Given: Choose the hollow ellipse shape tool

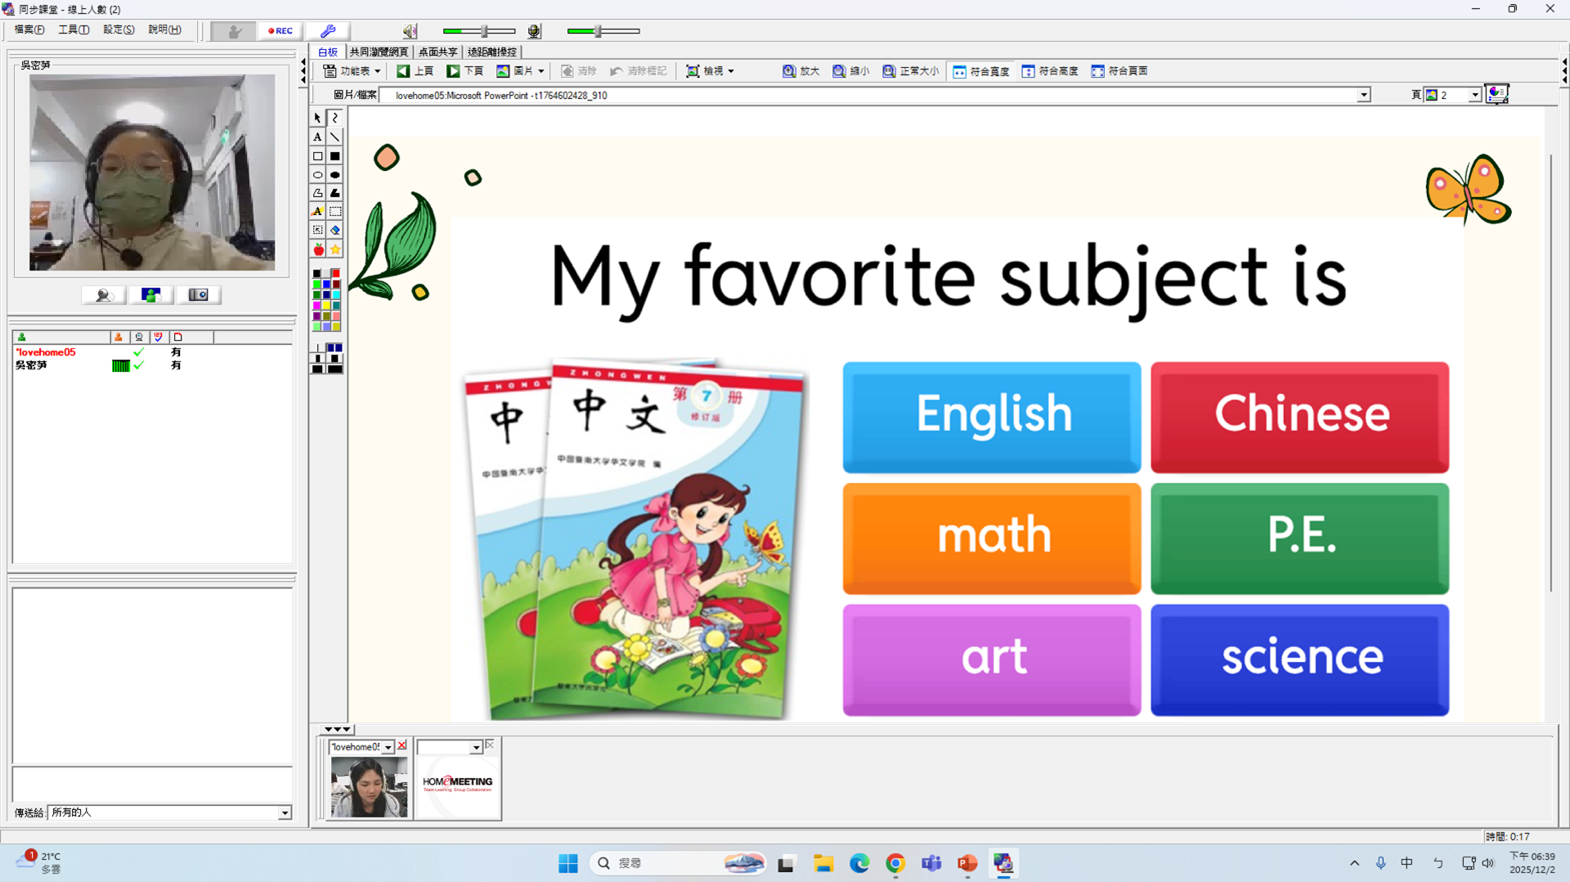Looking at the screenshot, I should pyautogui.click(x=318, y=175).
